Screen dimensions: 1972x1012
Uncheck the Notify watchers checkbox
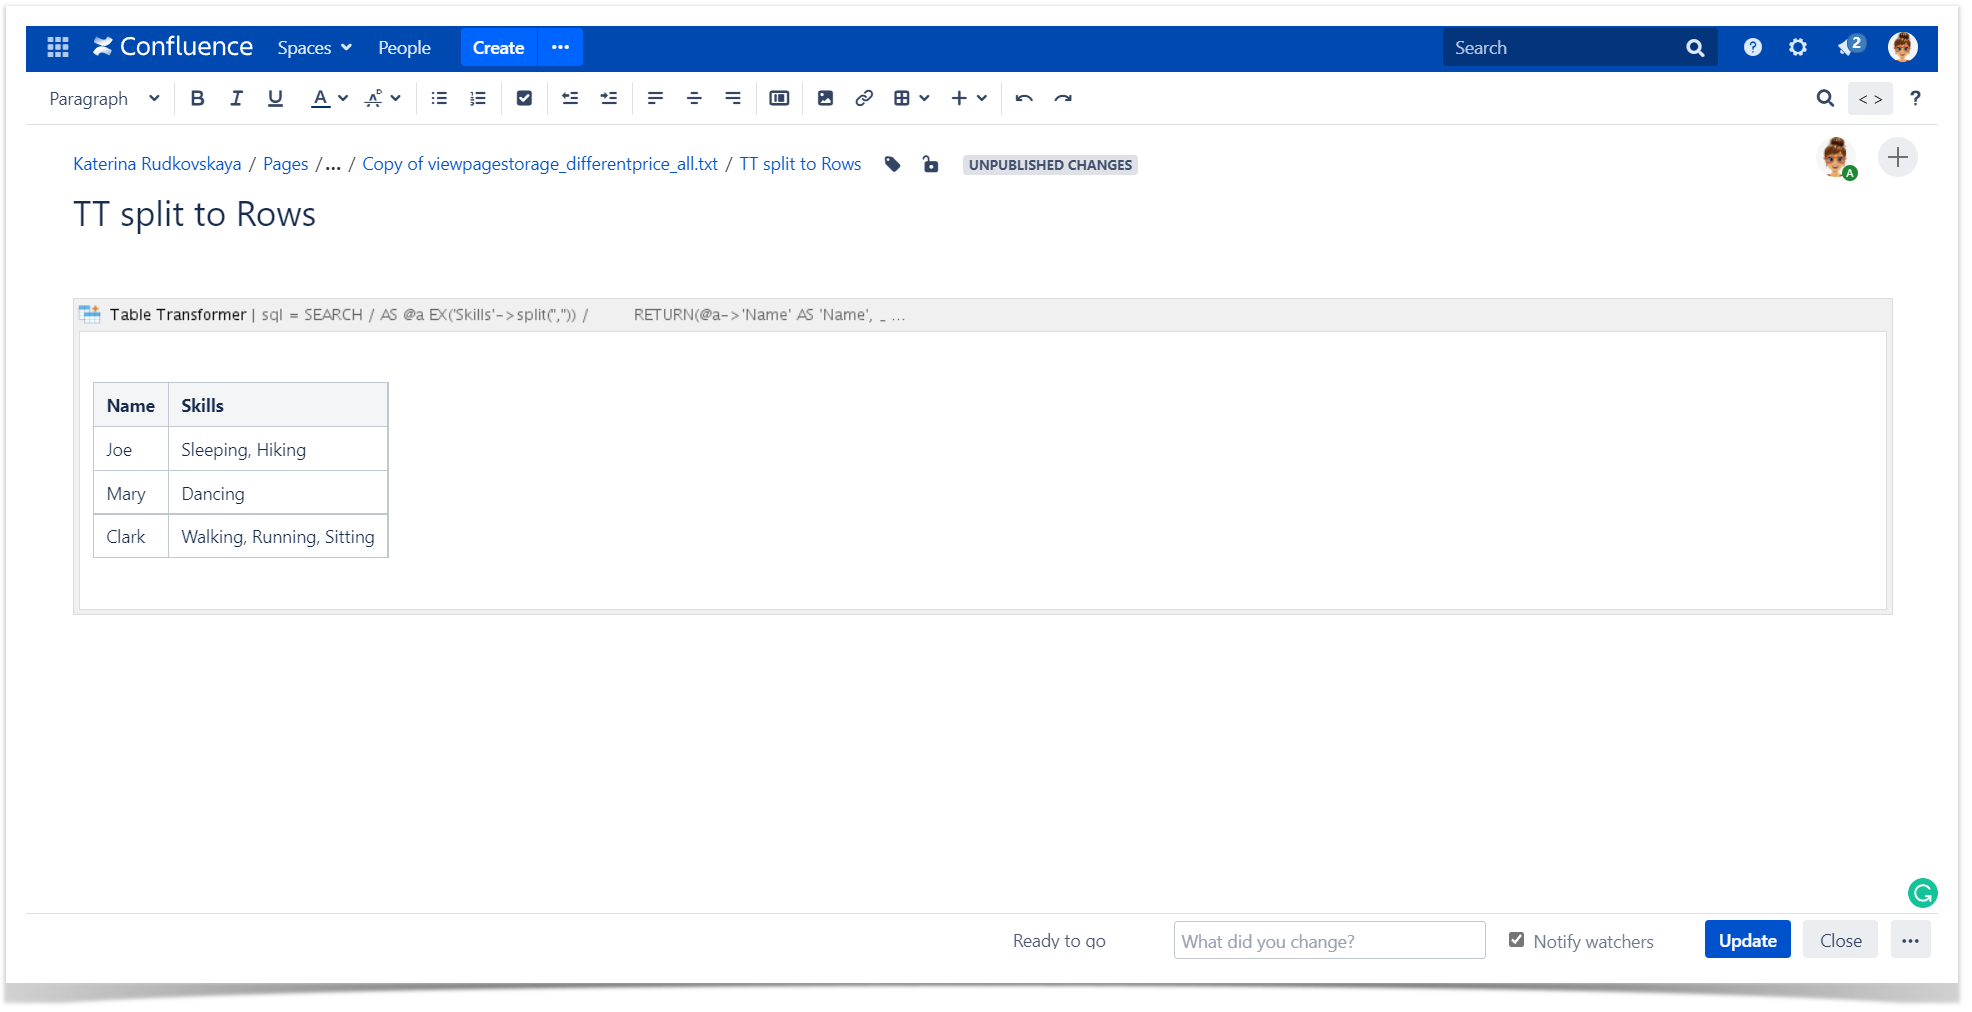pyautogui.click(x=1516, y=940)
